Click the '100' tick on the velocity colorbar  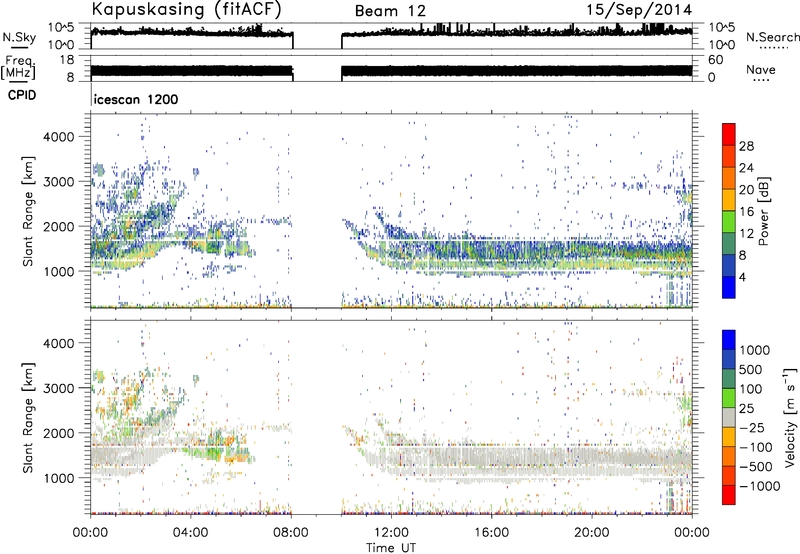point(751,389)
